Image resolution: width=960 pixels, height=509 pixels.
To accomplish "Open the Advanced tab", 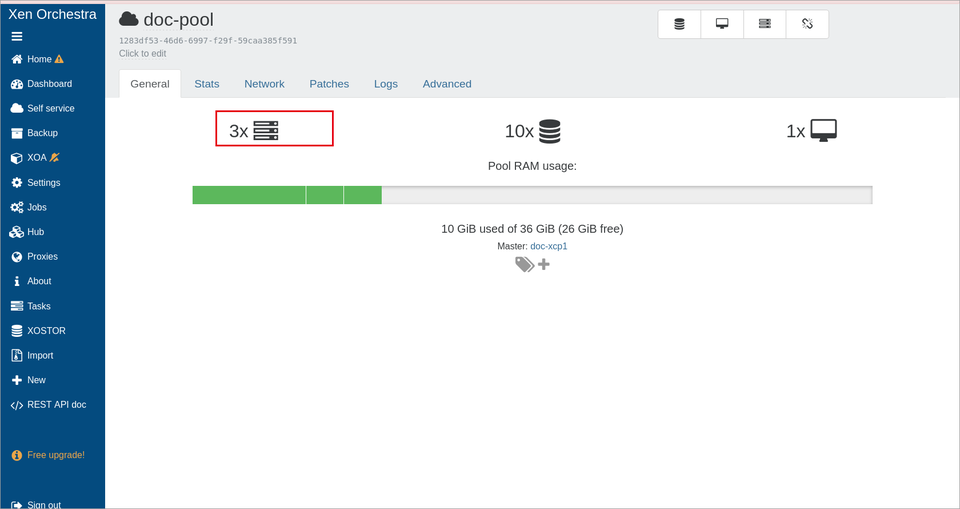I will click(447, 84).
